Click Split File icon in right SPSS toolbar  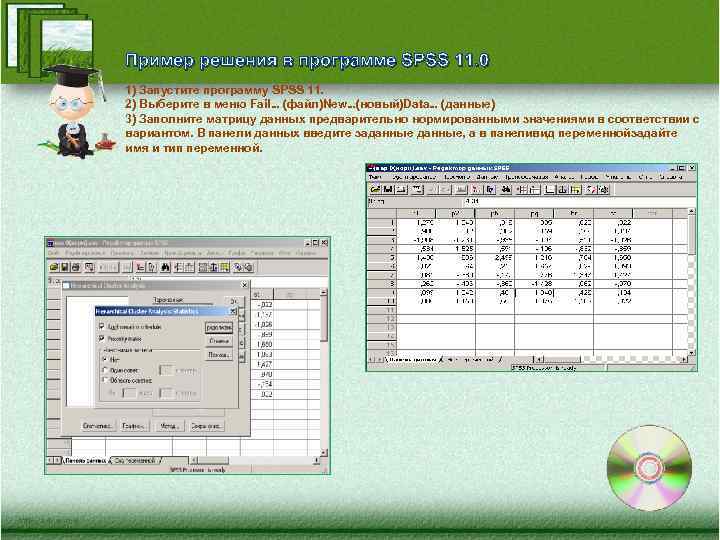[x=550, y=189]
